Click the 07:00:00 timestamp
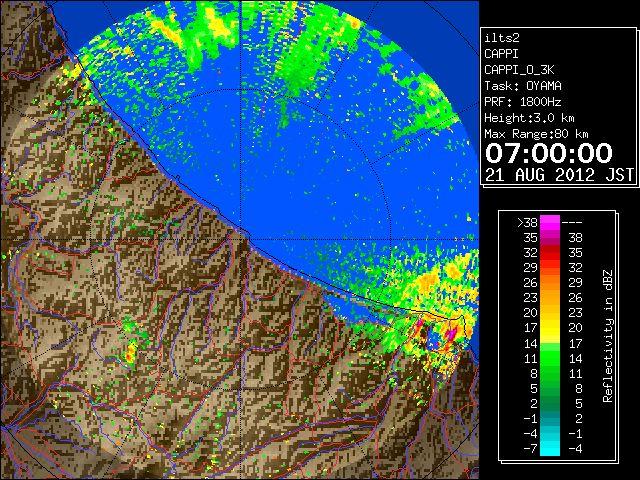This screenshot has width=640, height=480. click(x=549, y=153)
